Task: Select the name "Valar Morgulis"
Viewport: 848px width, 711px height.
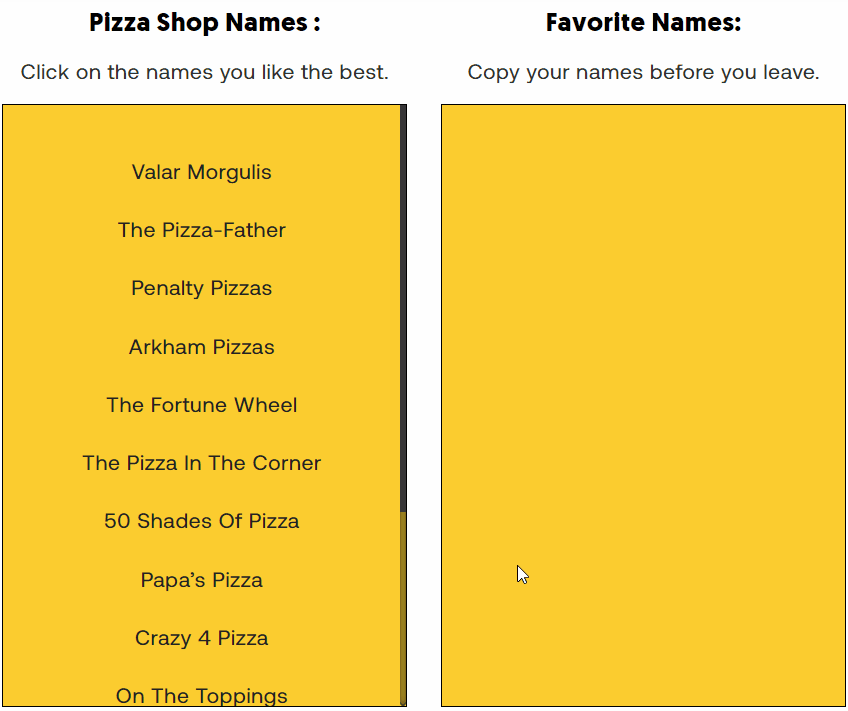Action: (x=201, y=172)
